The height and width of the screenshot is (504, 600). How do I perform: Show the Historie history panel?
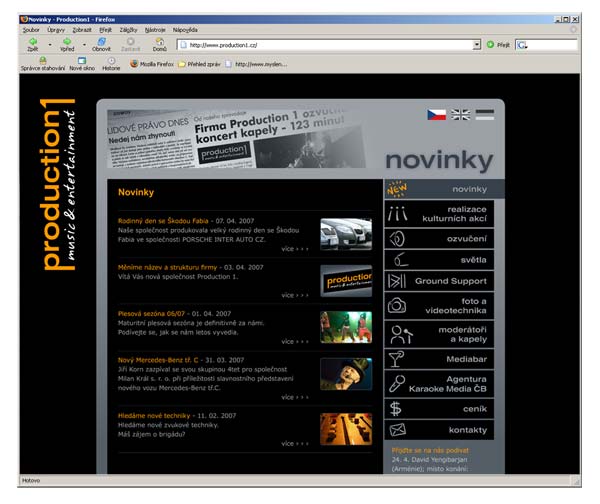tap(111, 64)
